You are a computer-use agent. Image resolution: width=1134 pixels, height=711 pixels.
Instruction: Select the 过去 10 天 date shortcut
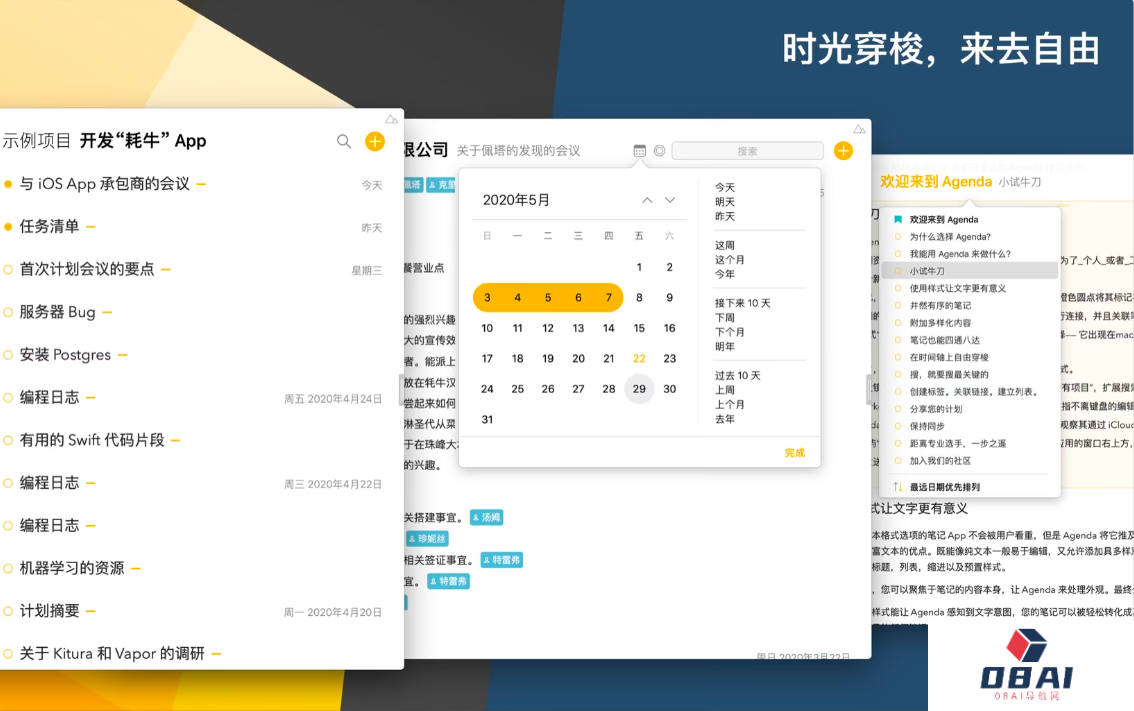coord(737,376)
